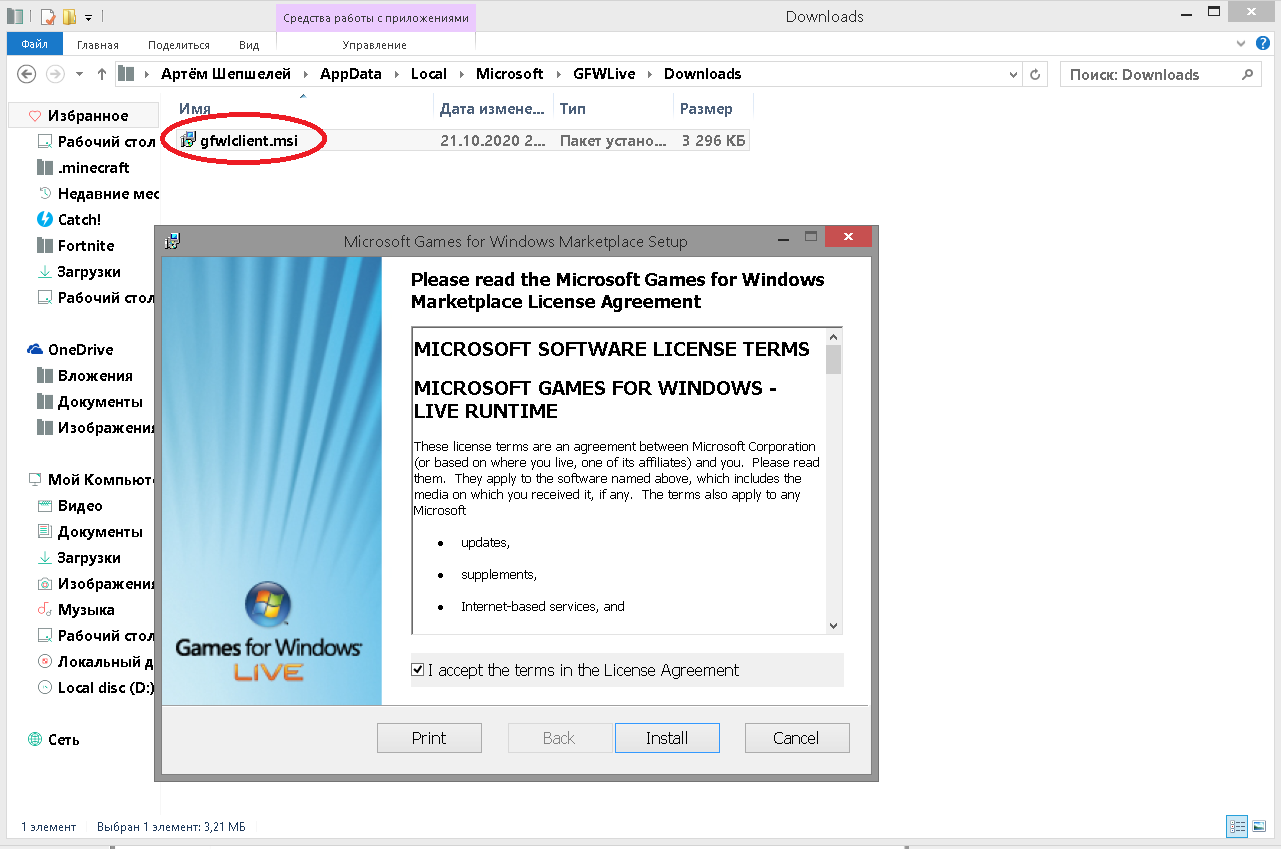Select Избранное header in navigation pane
Screen dimensions: 1281x849
click(x=88, y=115)
